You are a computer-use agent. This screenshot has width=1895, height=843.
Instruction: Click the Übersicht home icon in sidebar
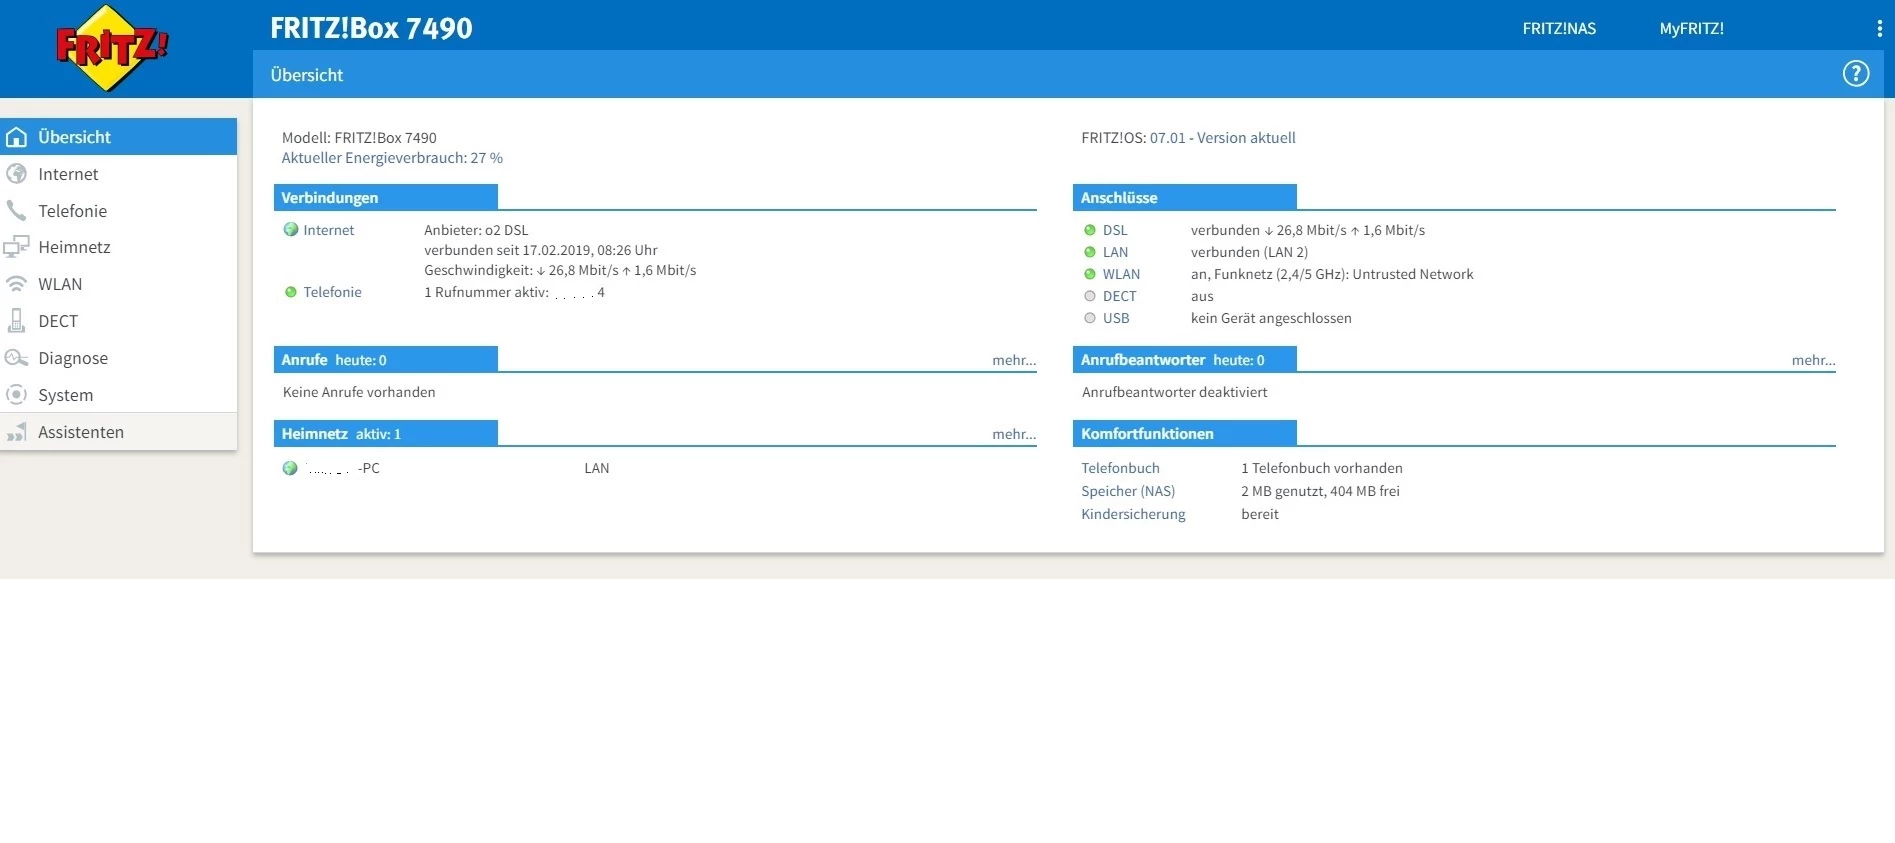[17, 137]
